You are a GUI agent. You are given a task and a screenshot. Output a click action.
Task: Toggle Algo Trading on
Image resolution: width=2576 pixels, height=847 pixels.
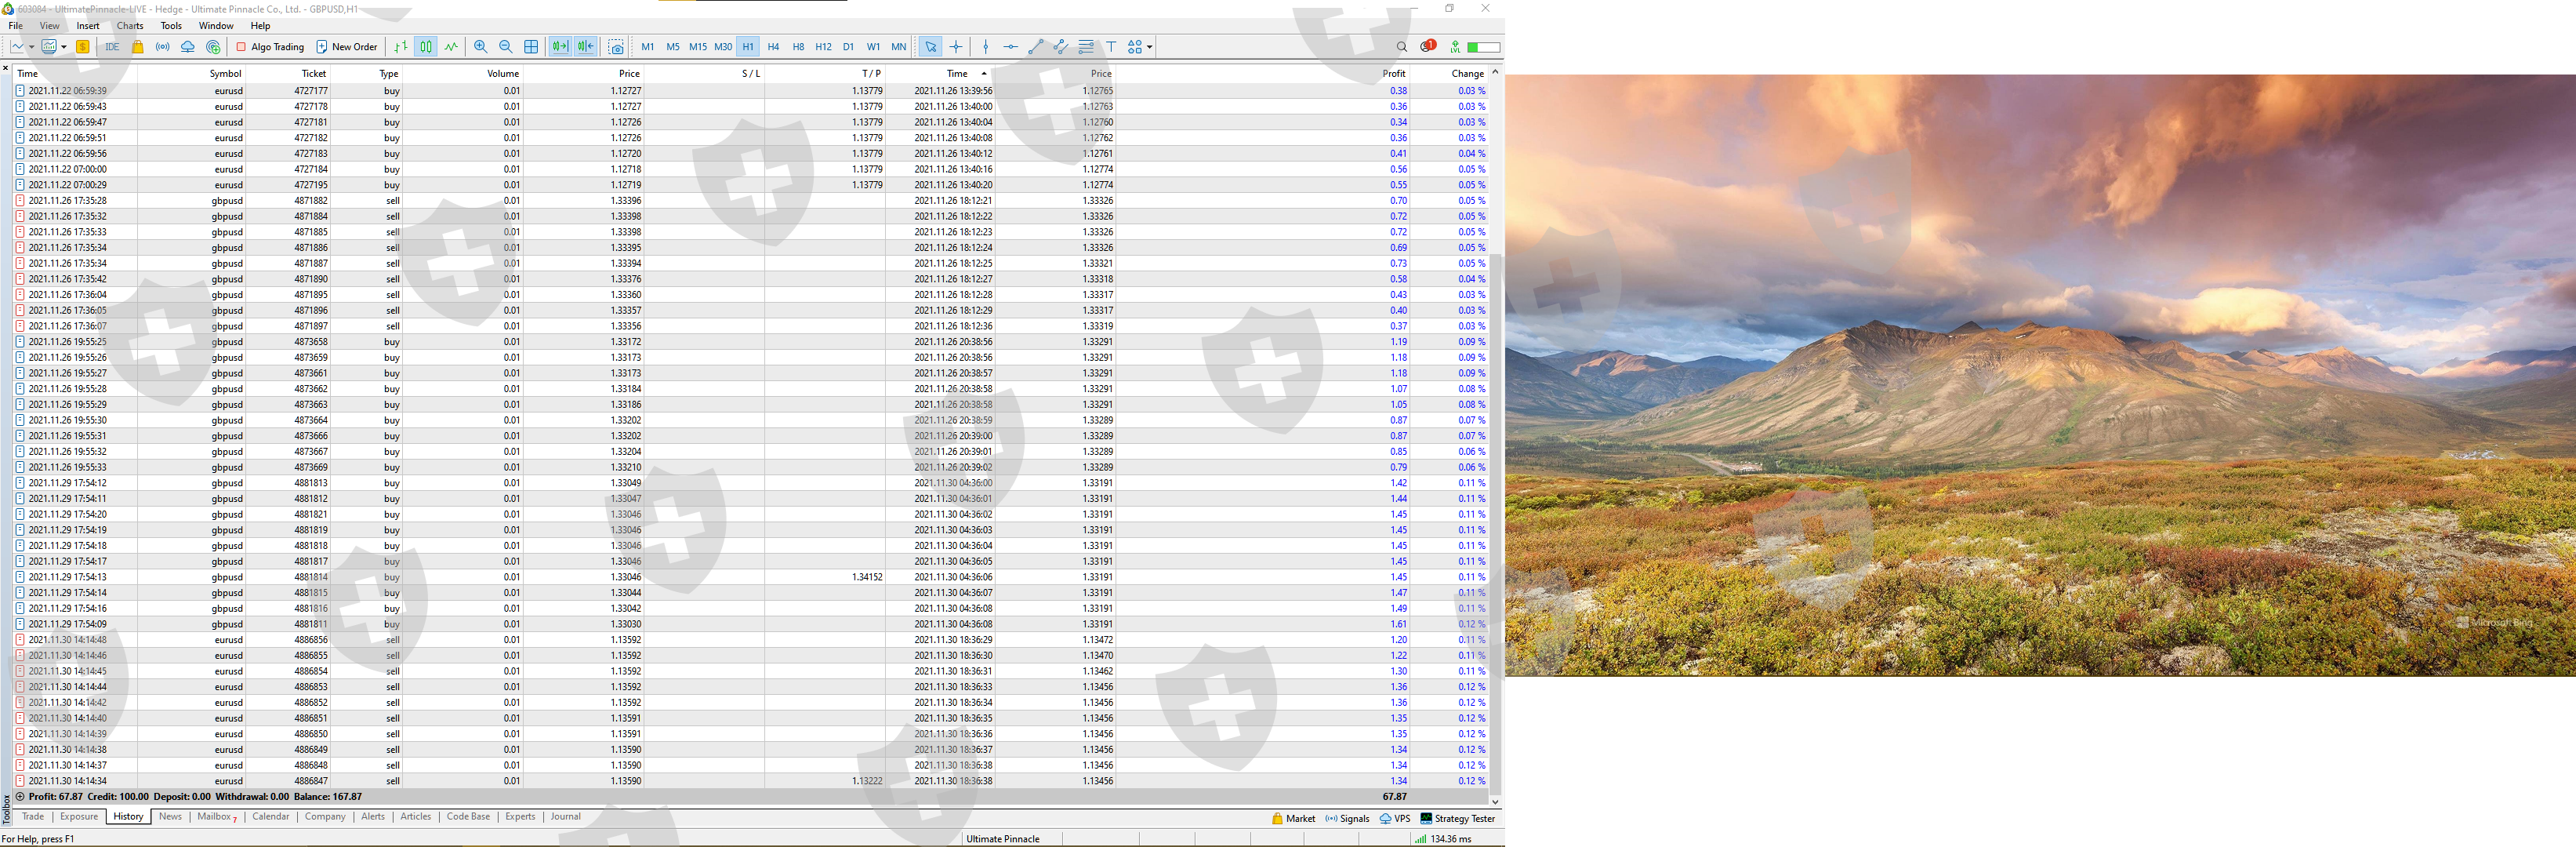coord(270,47)
